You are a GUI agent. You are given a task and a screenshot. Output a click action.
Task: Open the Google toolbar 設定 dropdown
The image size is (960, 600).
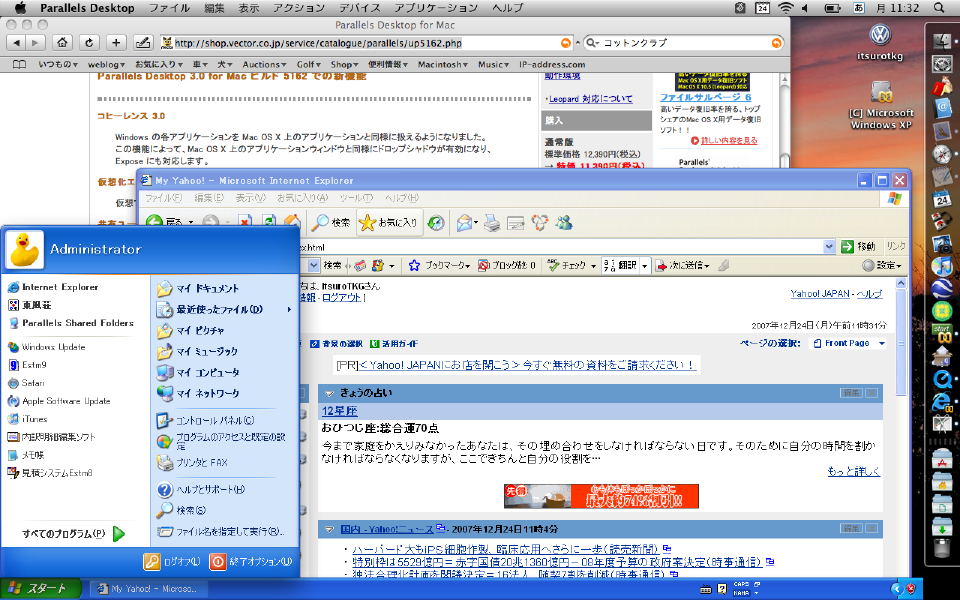(x=882, y=266)
